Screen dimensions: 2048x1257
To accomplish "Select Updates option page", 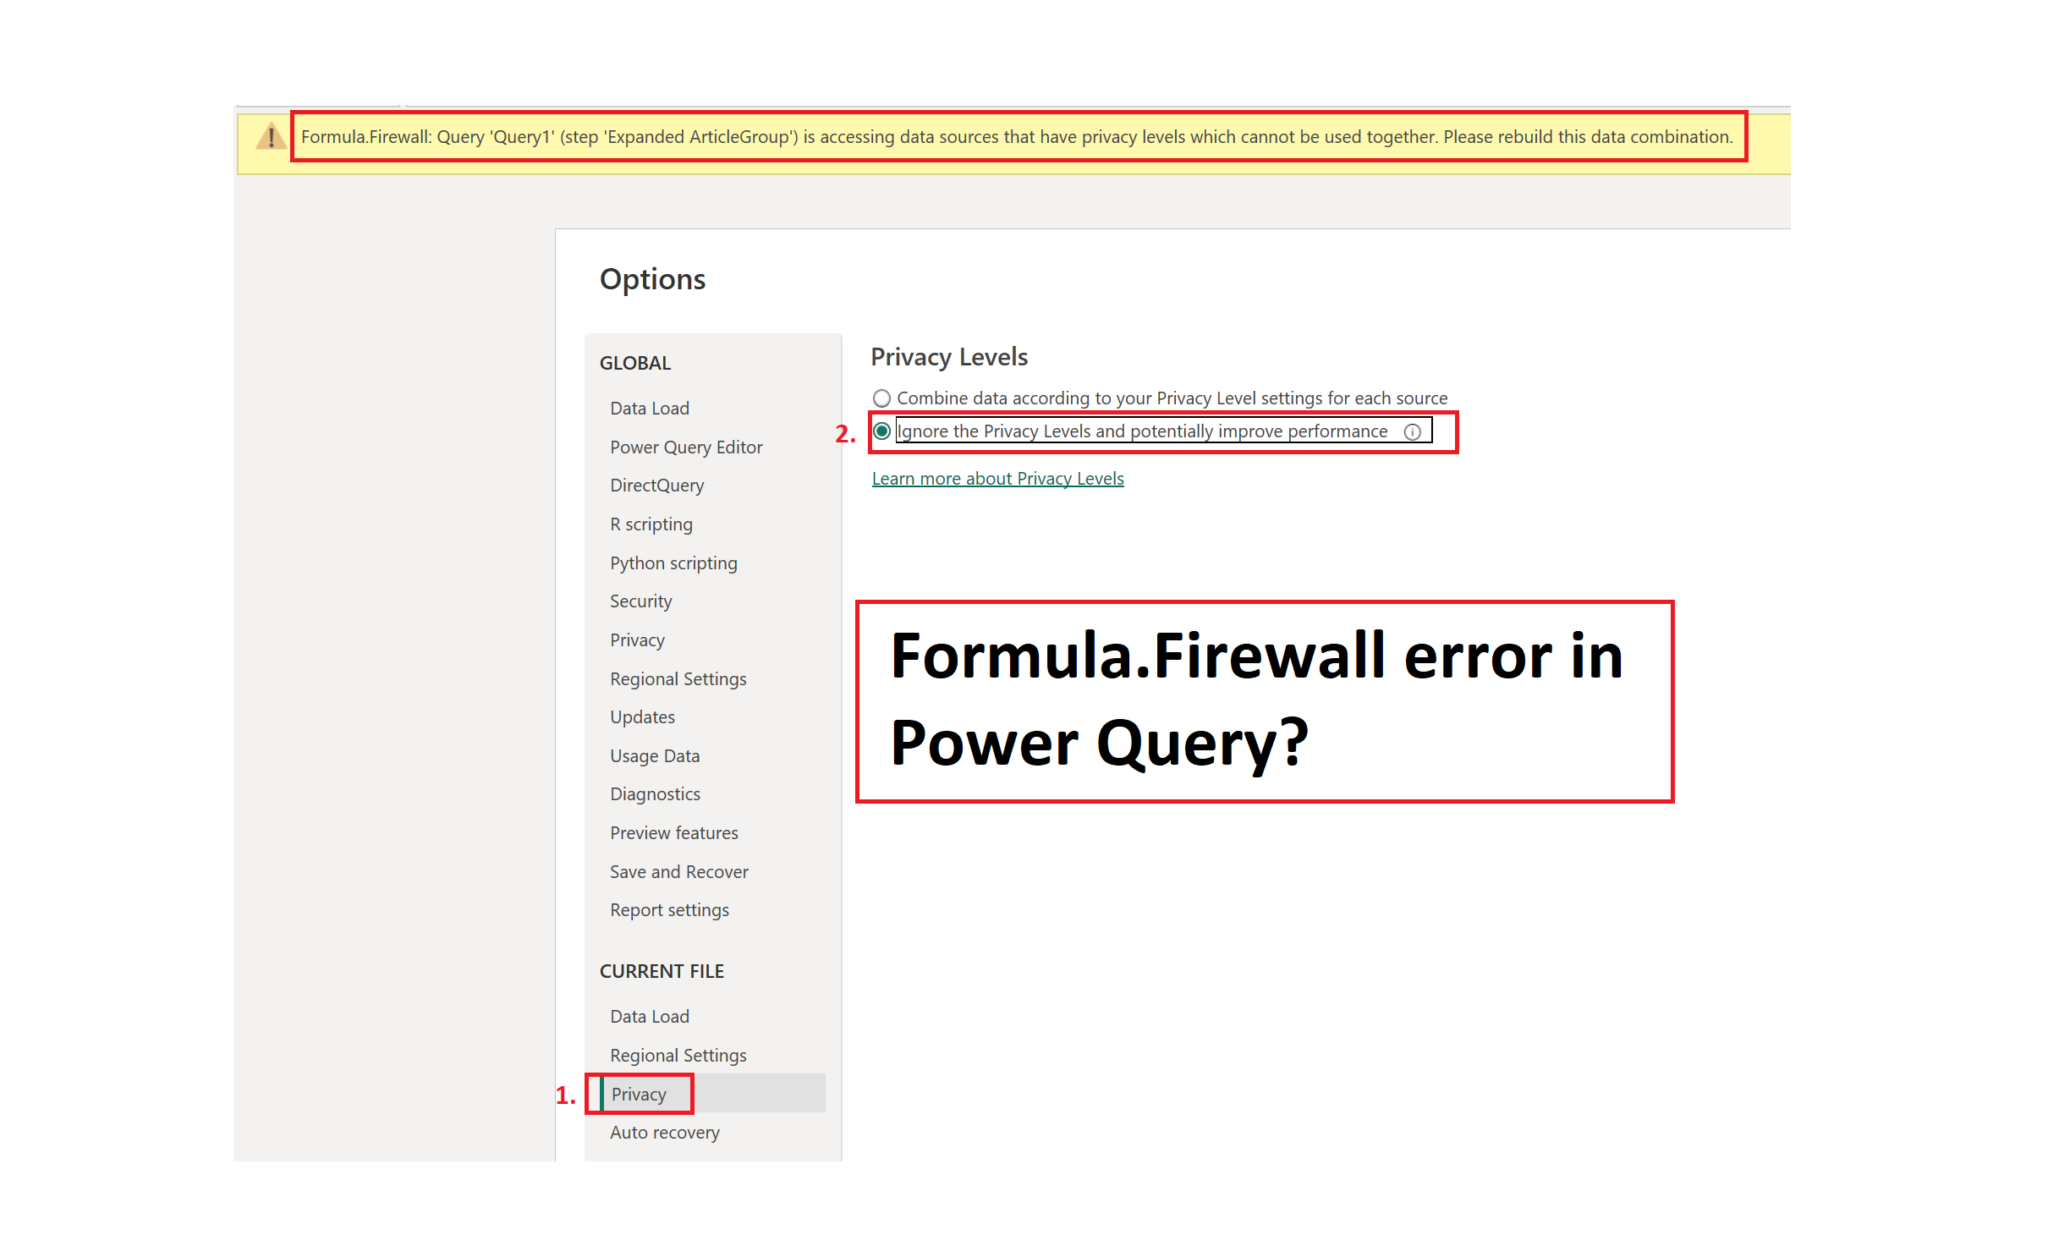I will click(642, 717).
